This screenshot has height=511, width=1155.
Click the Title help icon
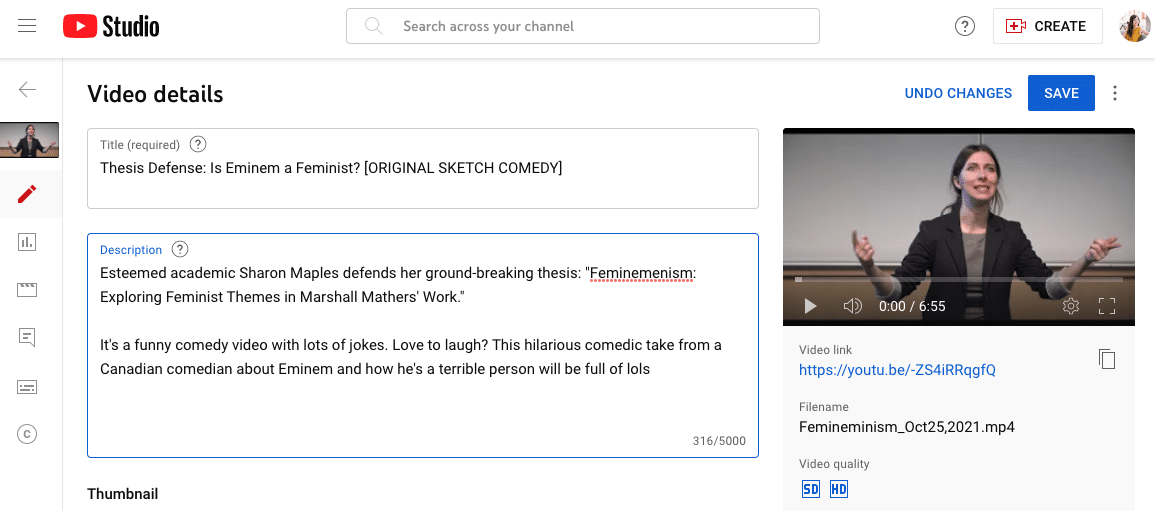click(x=197, y=144)
